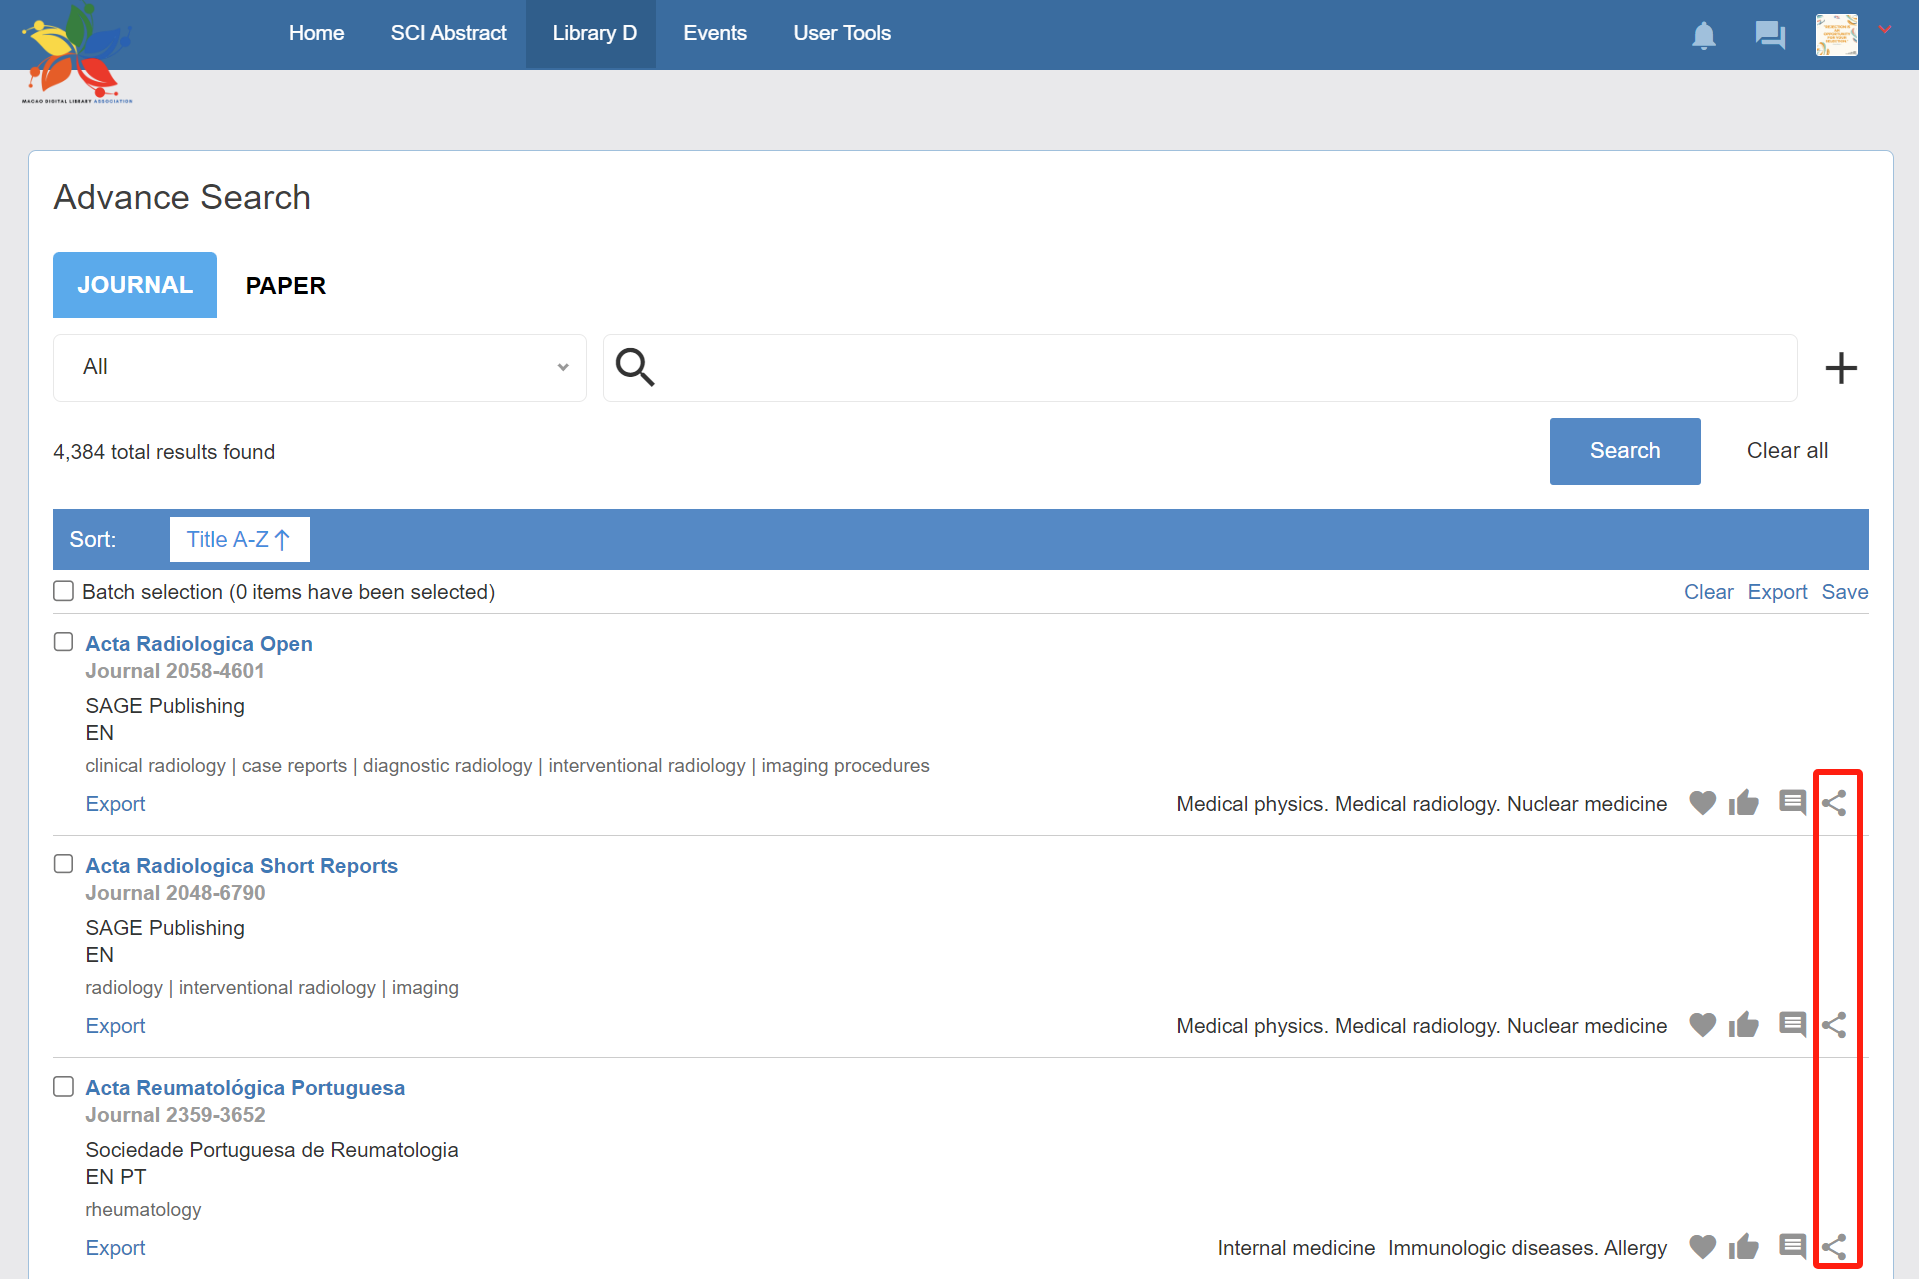Open Acta Radiologica Short Reports title link
1919x1279 pixels.
[x=241, y=866]
